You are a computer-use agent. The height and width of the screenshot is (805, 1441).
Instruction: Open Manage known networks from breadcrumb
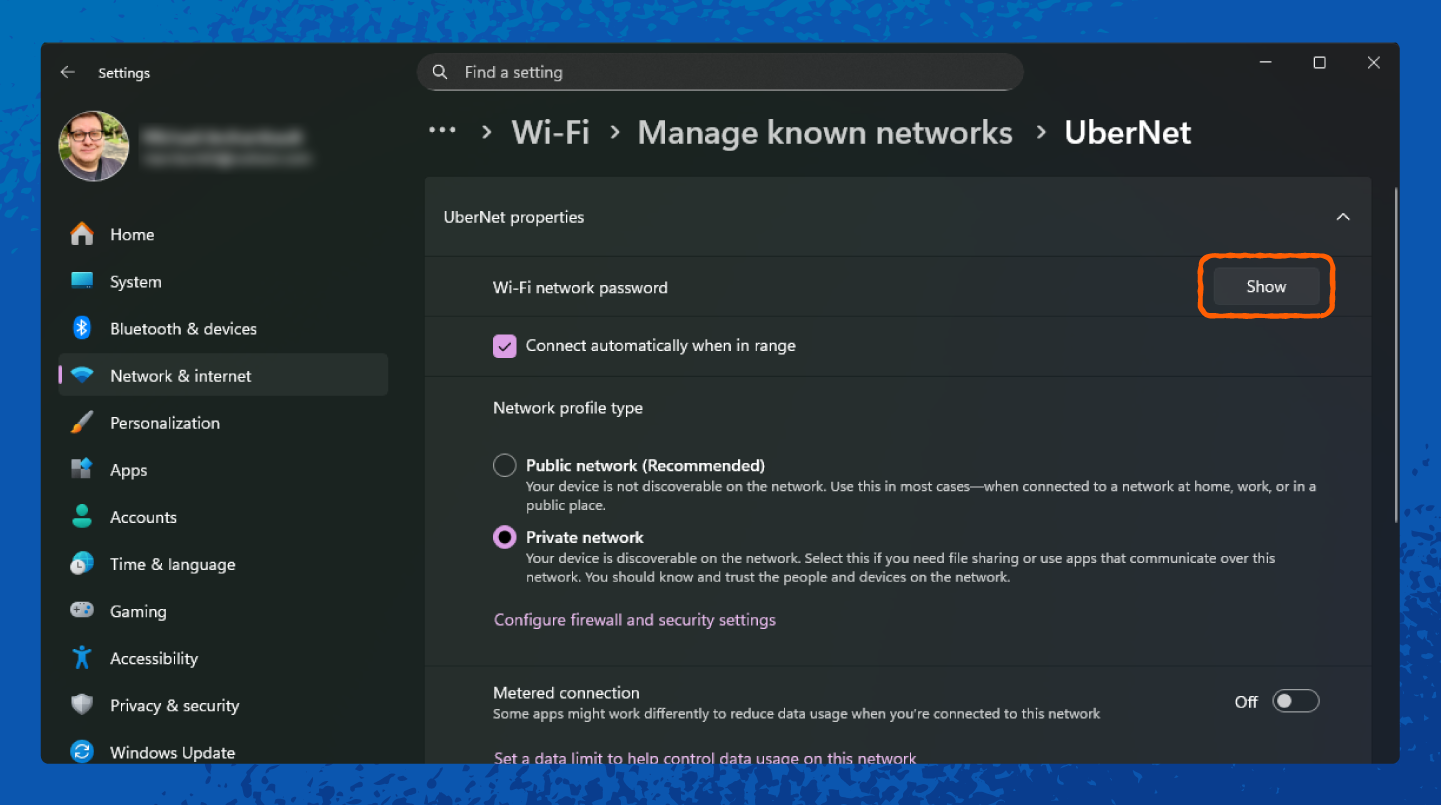824,131
